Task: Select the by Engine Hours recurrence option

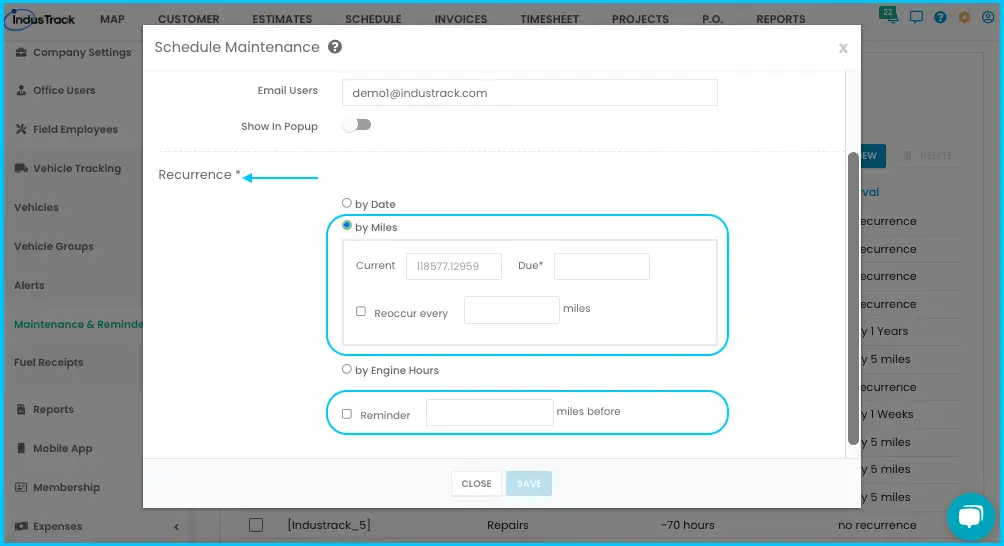Action: 346,369
